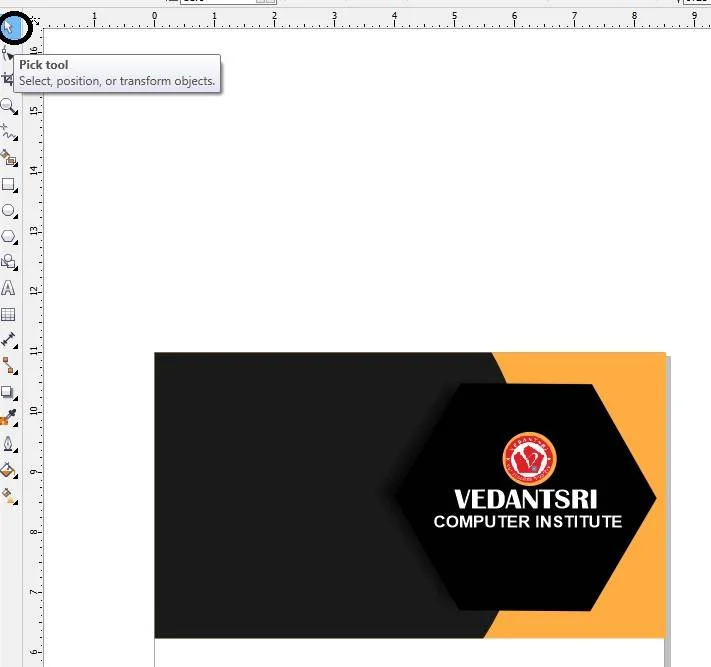Select the Smart Fill tool

coord(8,158)
